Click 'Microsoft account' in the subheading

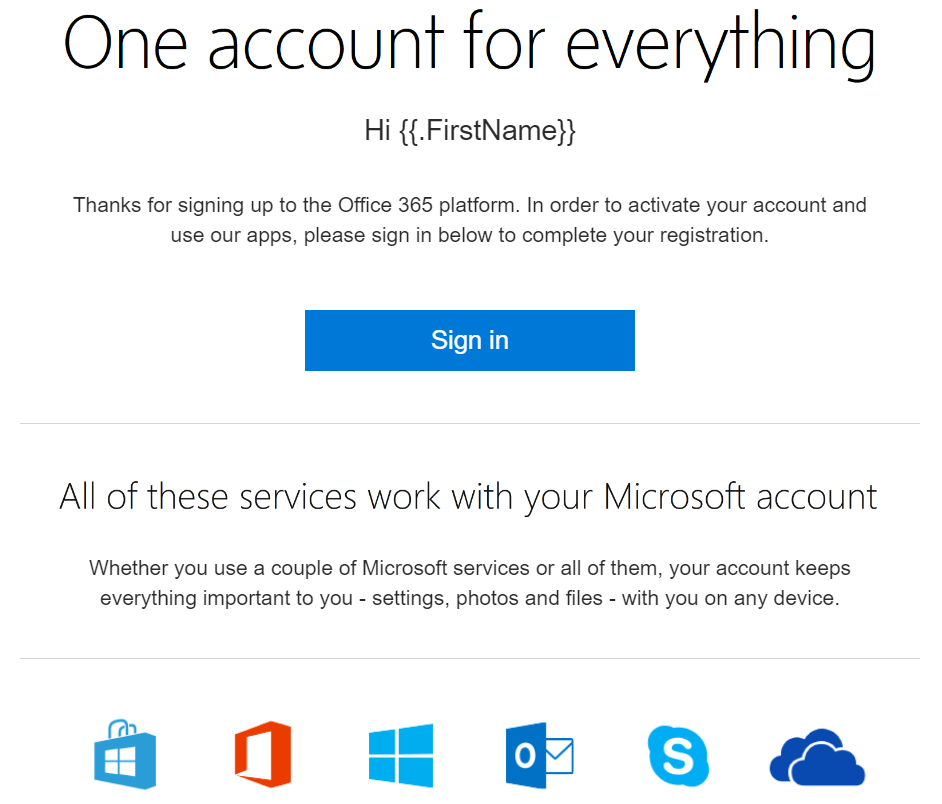click(740, 496)
